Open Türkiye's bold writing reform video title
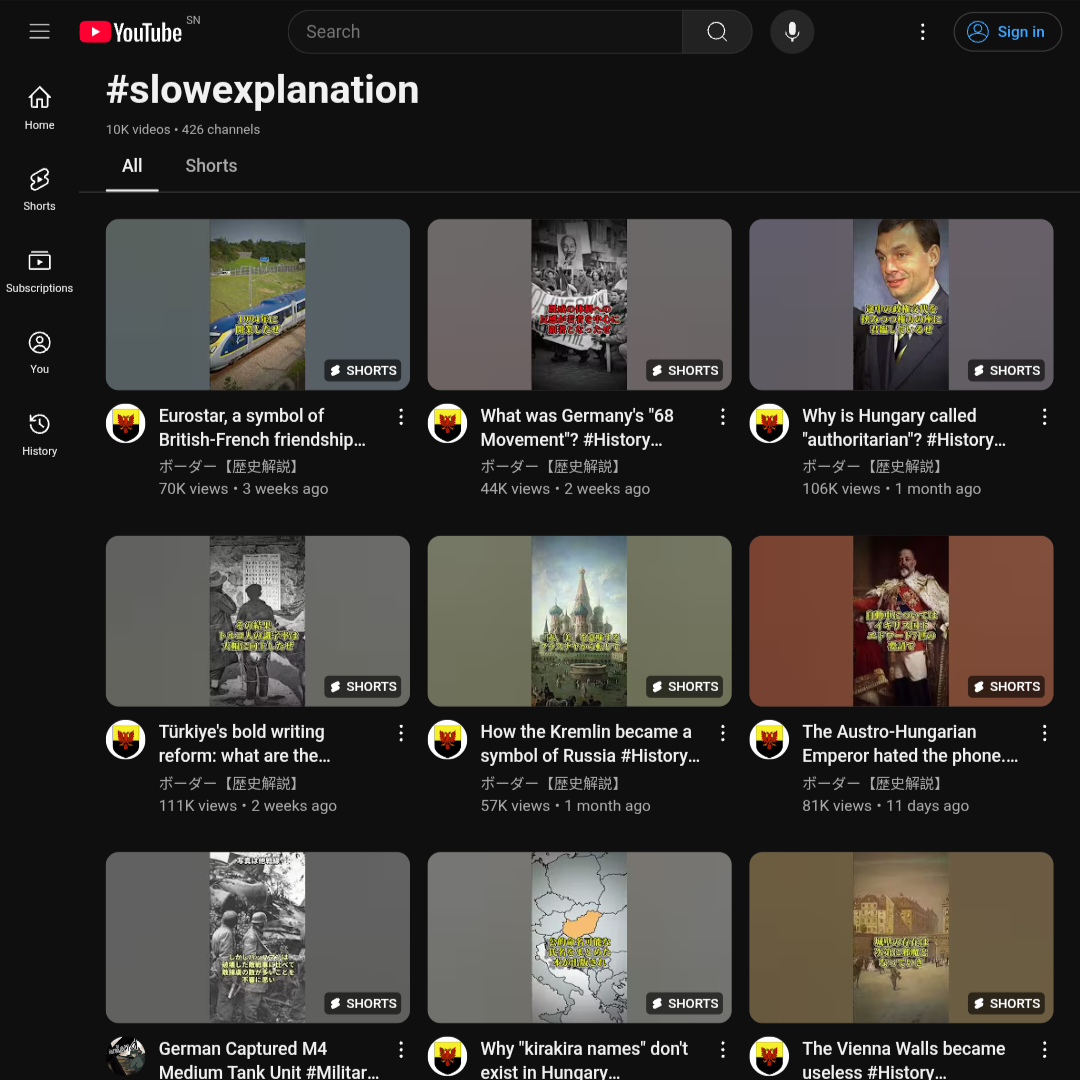 243,744
